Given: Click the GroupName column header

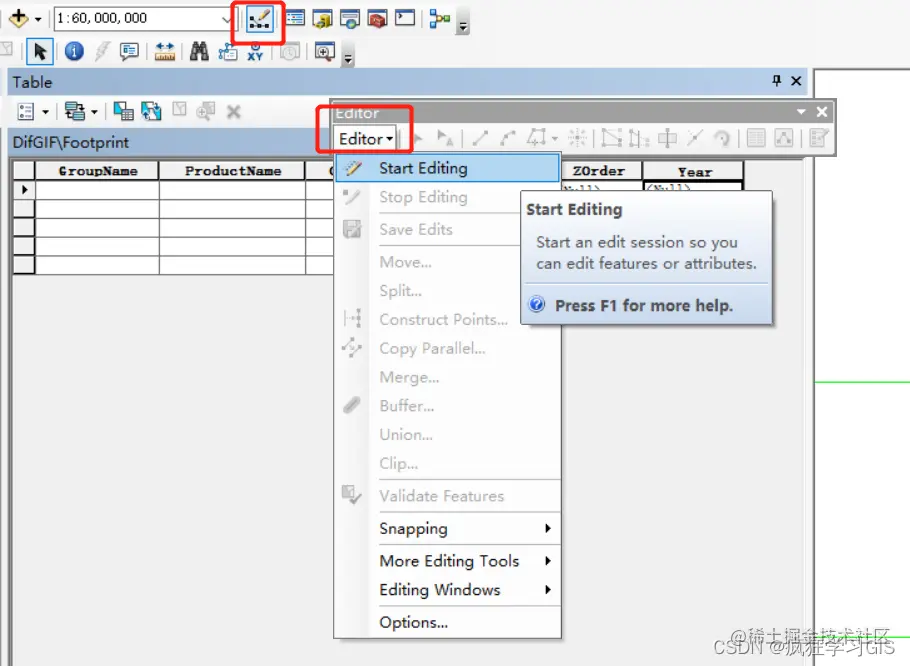Looking at the screenshot, I should (x=98, y=171).
